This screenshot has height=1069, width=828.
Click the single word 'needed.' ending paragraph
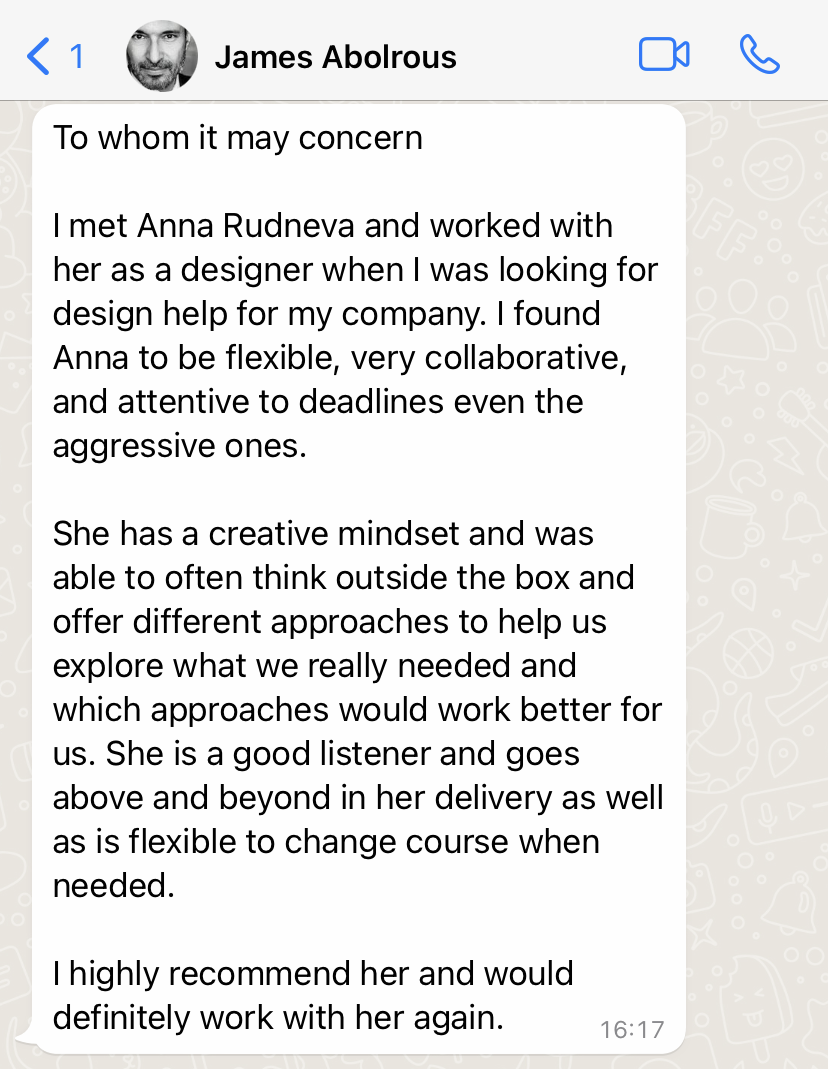114,886
